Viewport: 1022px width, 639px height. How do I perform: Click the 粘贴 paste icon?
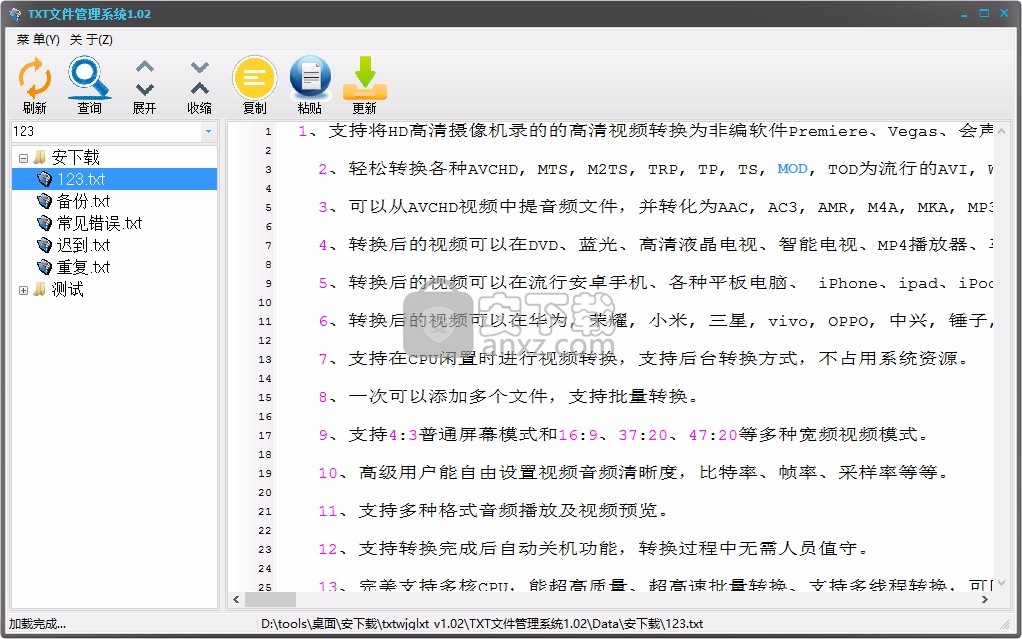pyautogui.click(x=310, y=78)
